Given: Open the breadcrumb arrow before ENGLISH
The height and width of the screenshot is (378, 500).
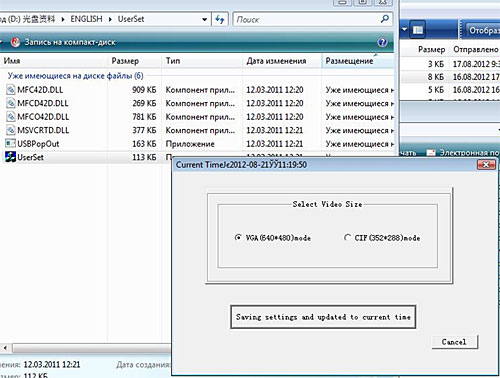Looking at the screenshot, I should click(63, 19).
